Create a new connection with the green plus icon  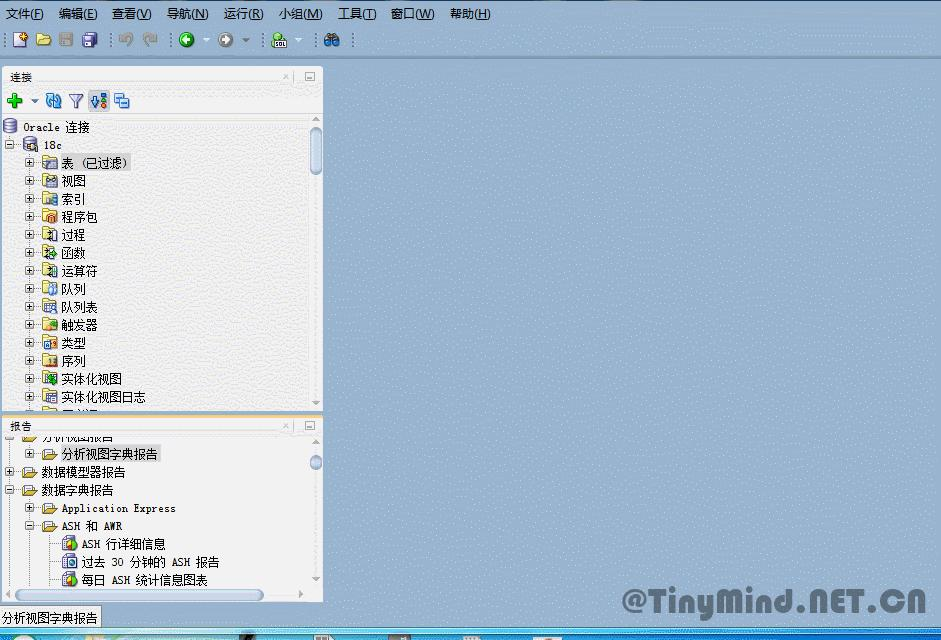13,100
